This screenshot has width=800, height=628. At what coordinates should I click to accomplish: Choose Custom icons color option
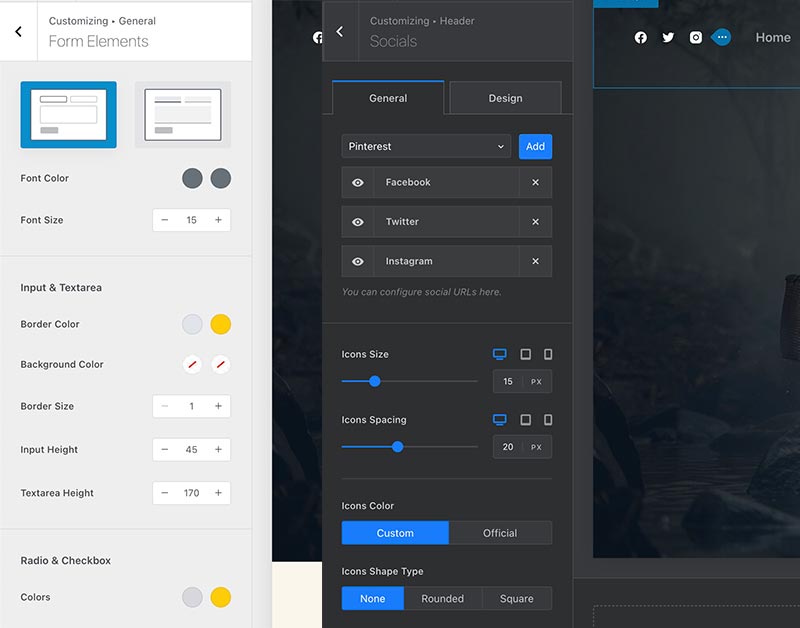pyautogui.click(x=395, y=533)
